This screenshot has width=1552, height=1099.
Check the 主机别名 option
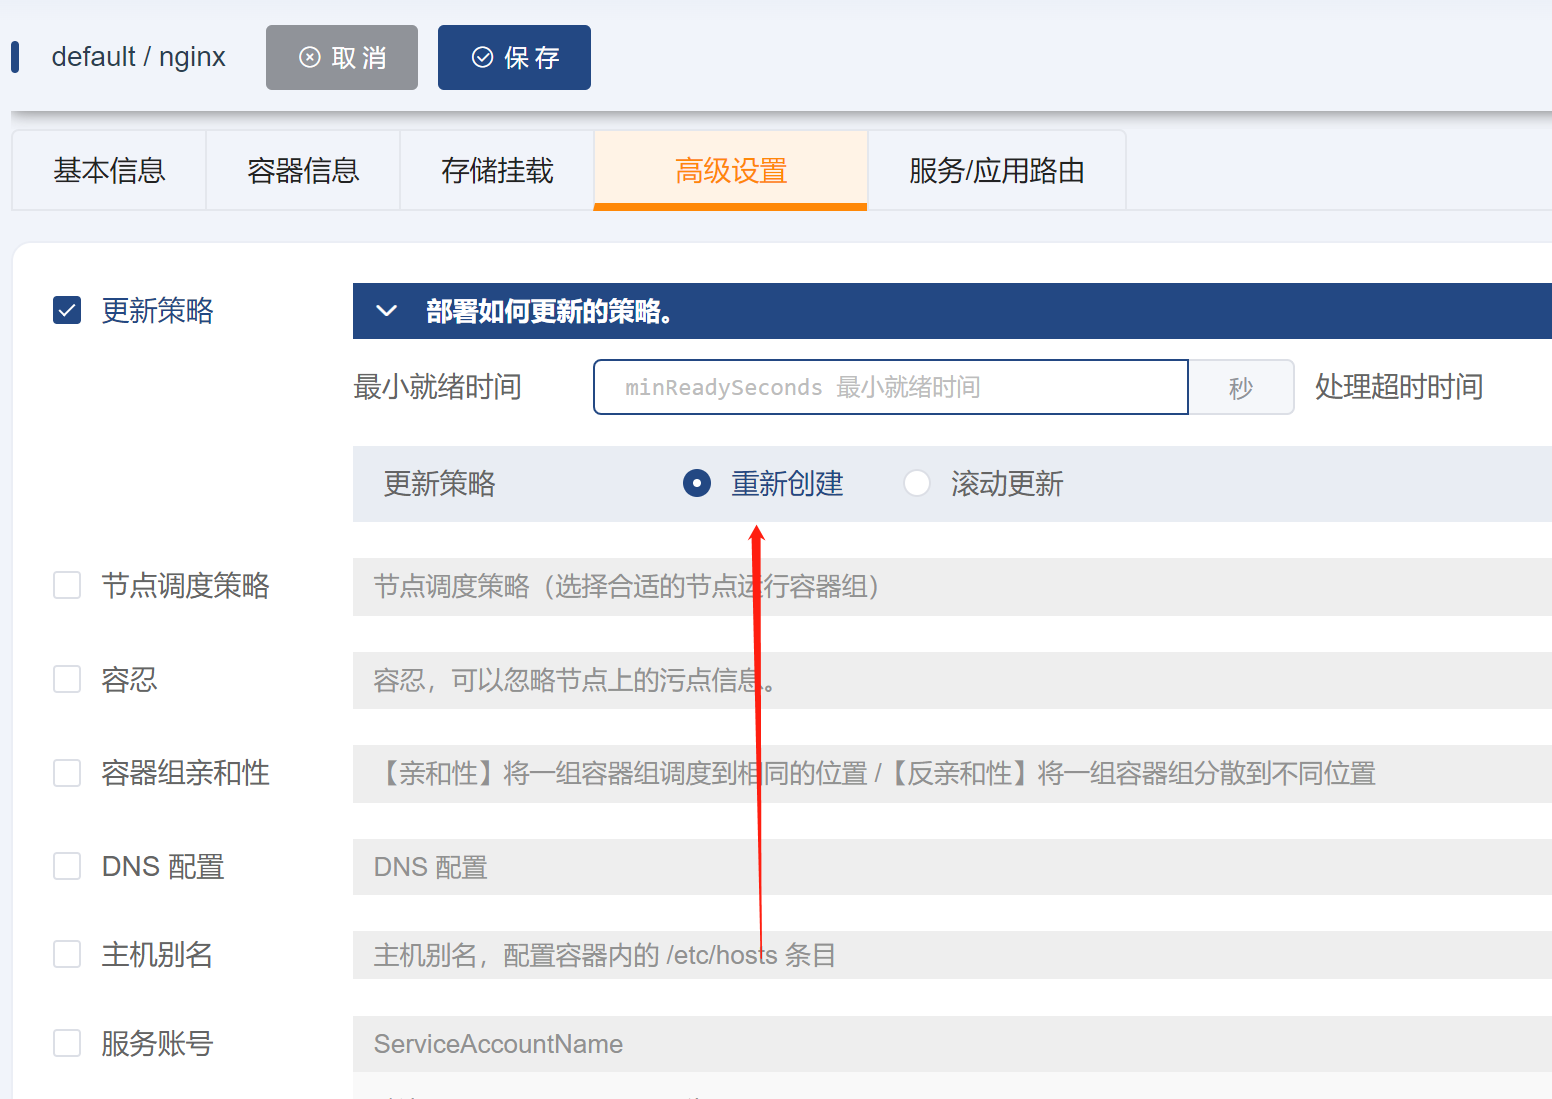pyautogui.click(x=66, y=954)
